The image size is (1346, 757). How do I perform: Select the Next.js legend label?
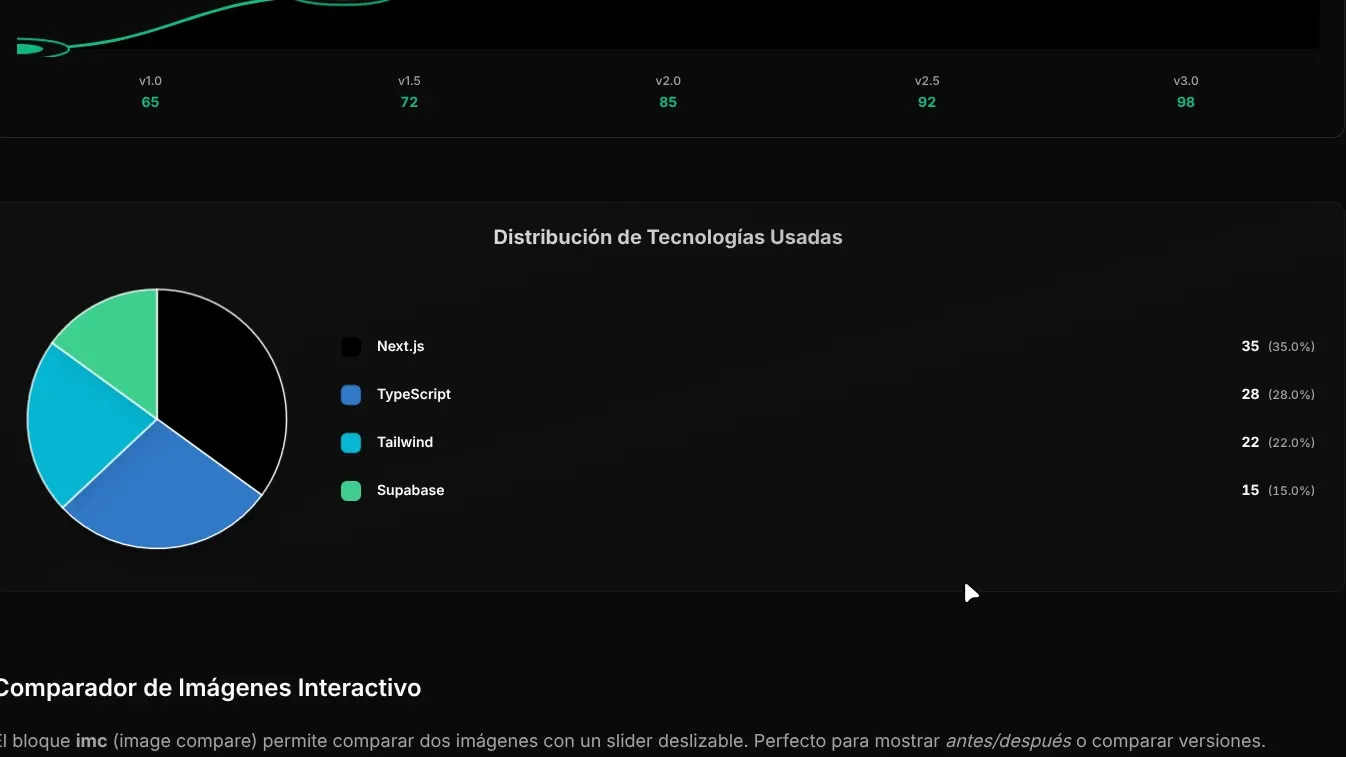[x=400, y=346]
